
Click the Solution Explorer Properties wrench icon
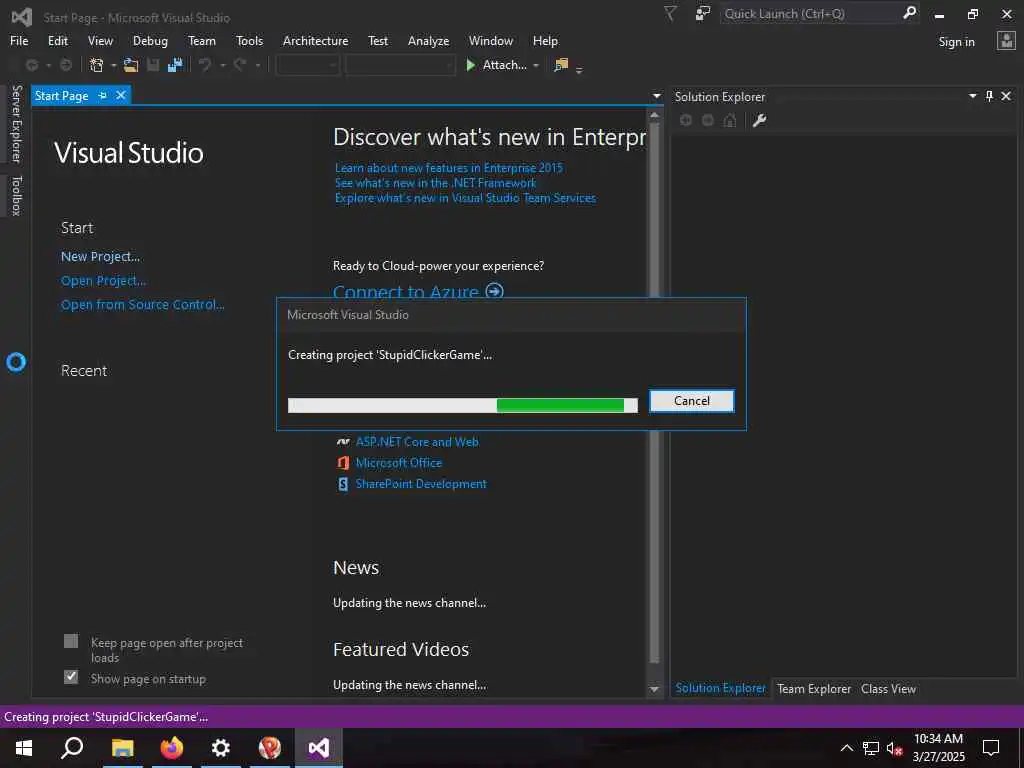(x=759, y=120)
